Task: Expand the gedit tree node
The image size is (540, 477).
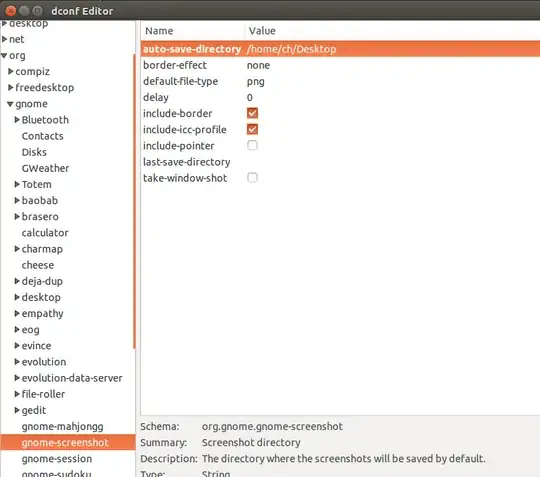Action: point(17,410)
